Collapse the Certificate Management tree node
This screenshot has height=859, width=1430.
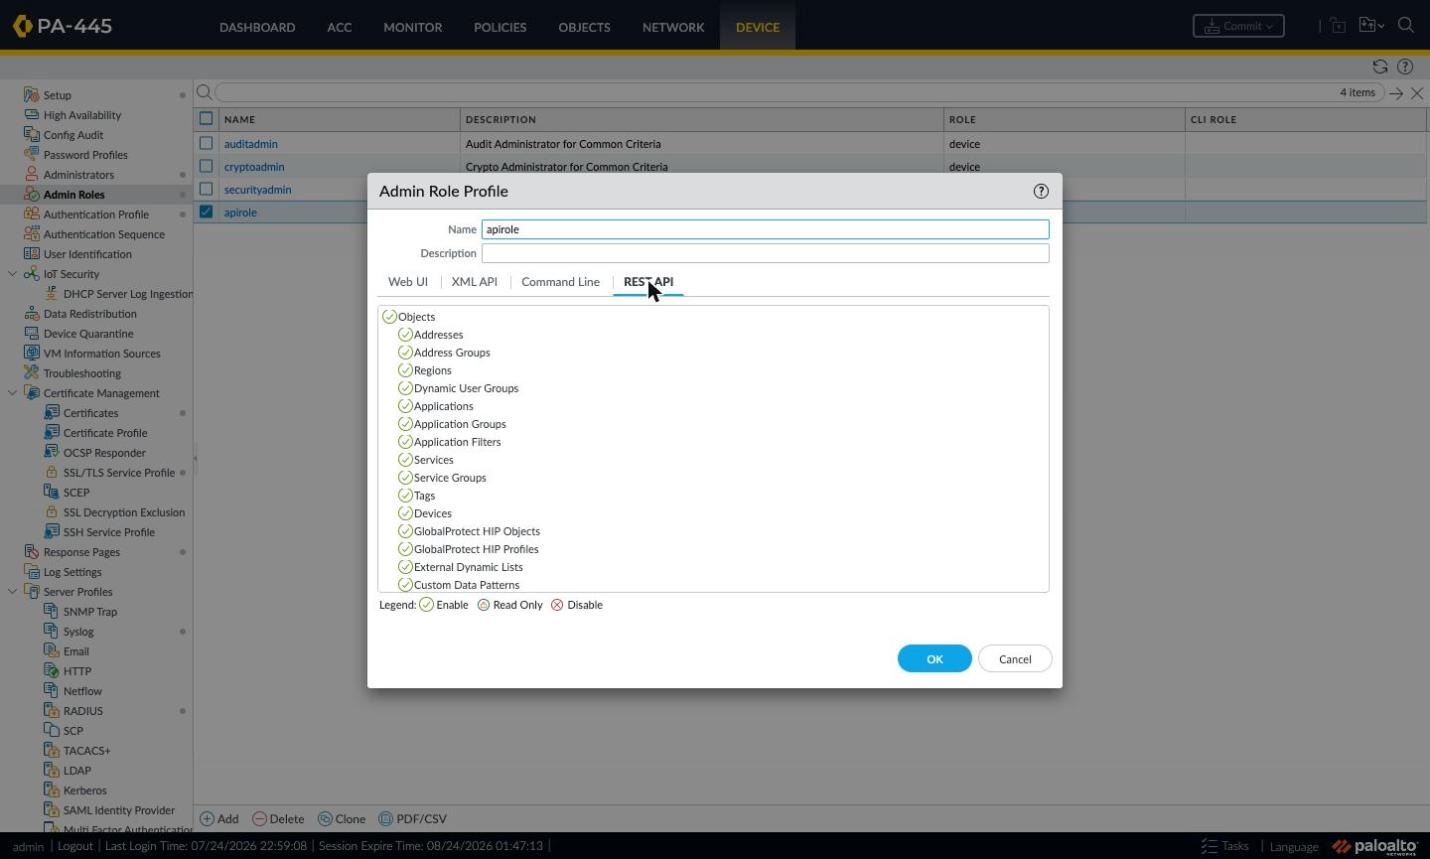click(12, 393)
